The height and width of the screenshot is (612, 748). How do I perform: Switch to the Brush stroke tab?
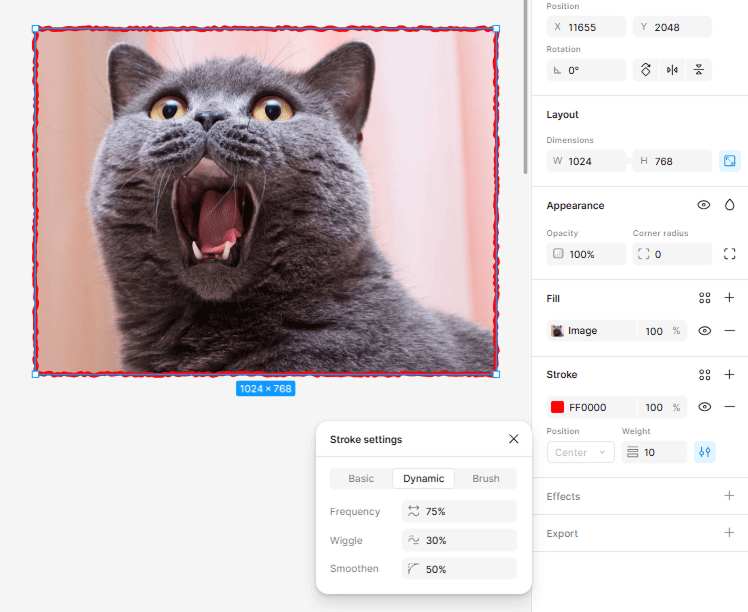tap(486, 478)
